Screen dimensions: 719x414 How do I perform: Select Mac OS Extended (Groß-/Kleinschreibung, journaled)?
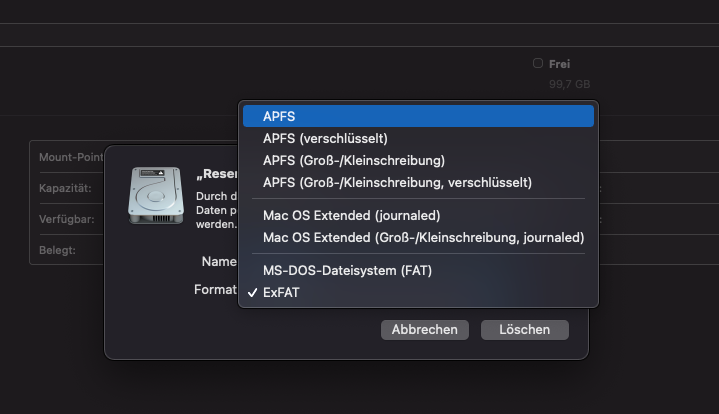pyautogui.click(x=423, y=237)
